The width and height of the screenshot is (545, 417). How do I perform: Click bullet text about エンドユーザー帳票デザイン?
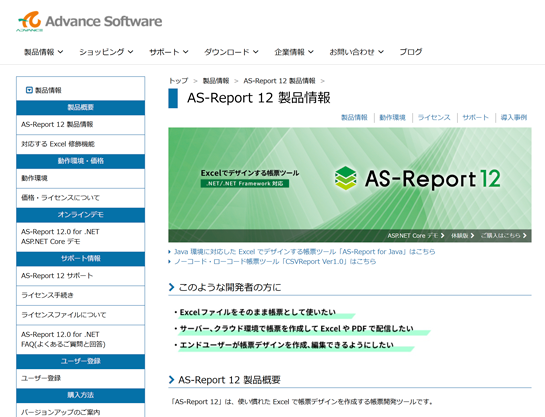coord(286,345)
